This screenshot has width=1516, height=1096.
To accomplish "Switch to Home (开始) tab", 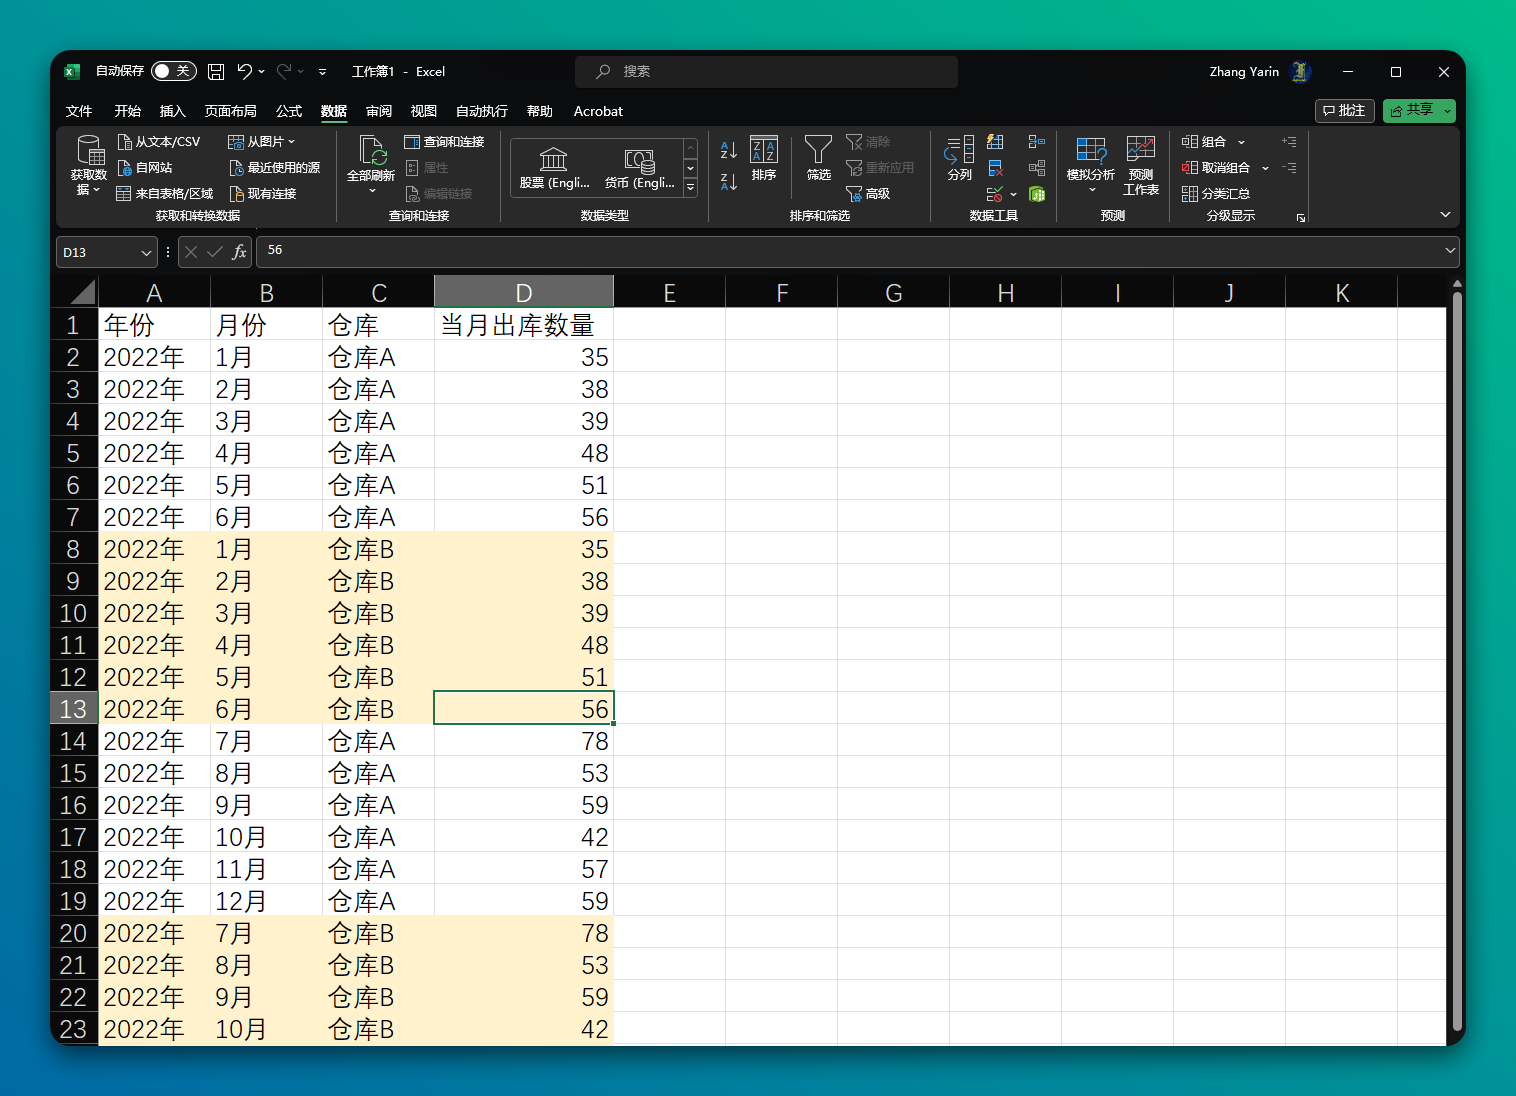I will click(x=128, y=111).
